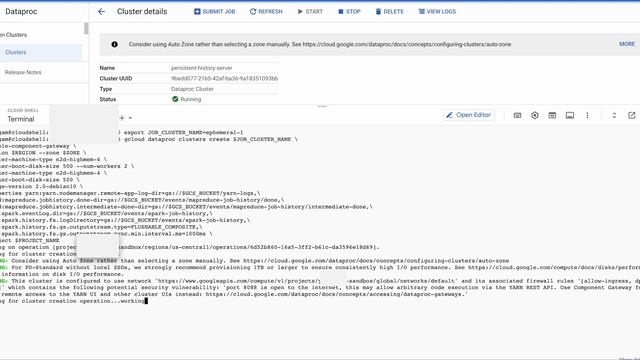Click the green Running status icon
The width and height of the screenshot is (640, 360).
click(x=175, y=99)
